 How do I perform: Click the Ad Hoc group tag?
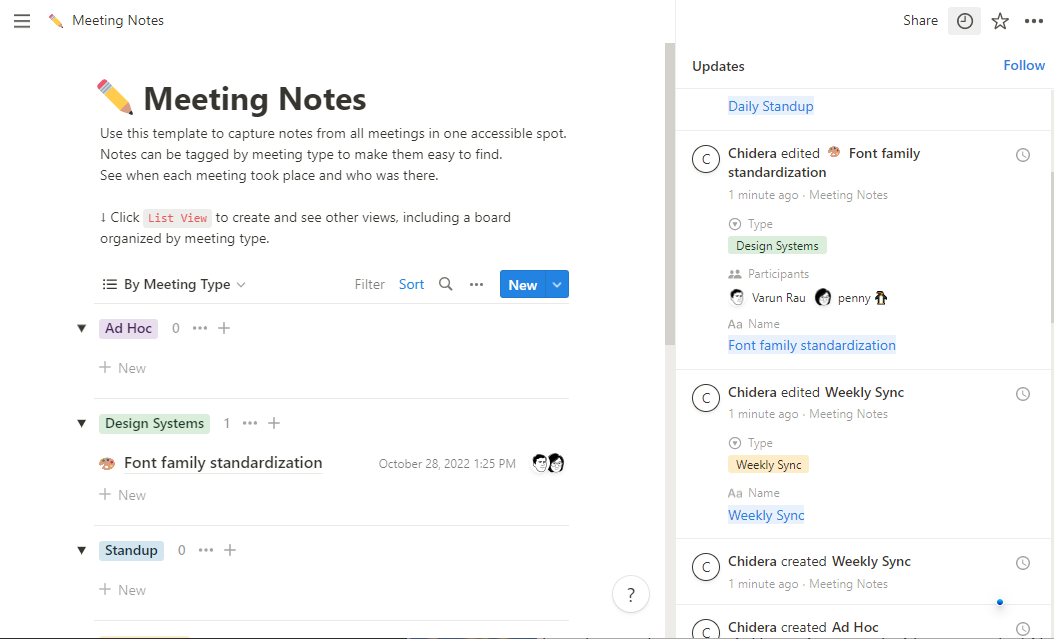click(128, 329)
